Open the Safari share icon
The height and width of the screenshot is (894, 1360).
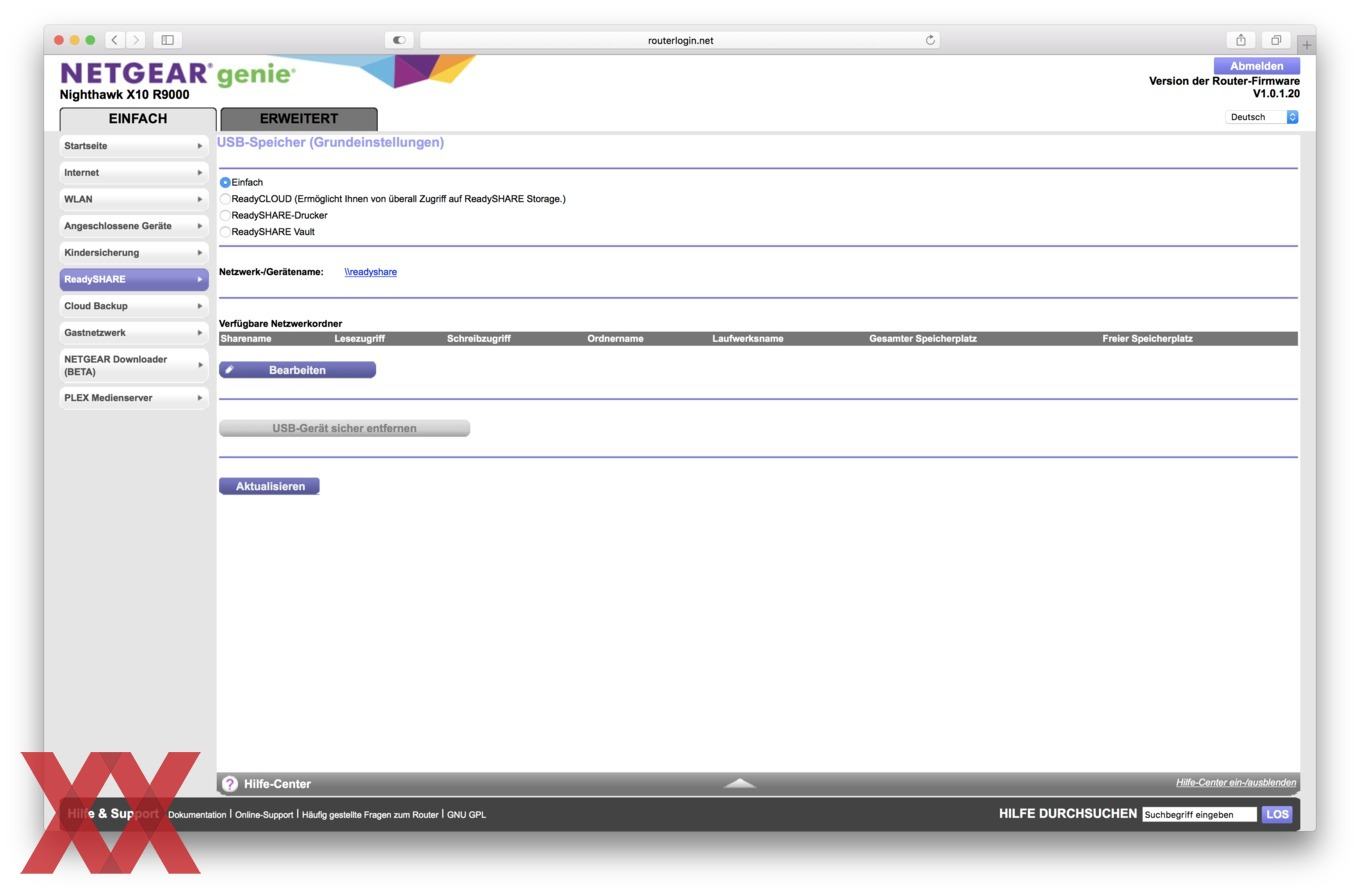pyautogui.click(x=1241, y=40)
